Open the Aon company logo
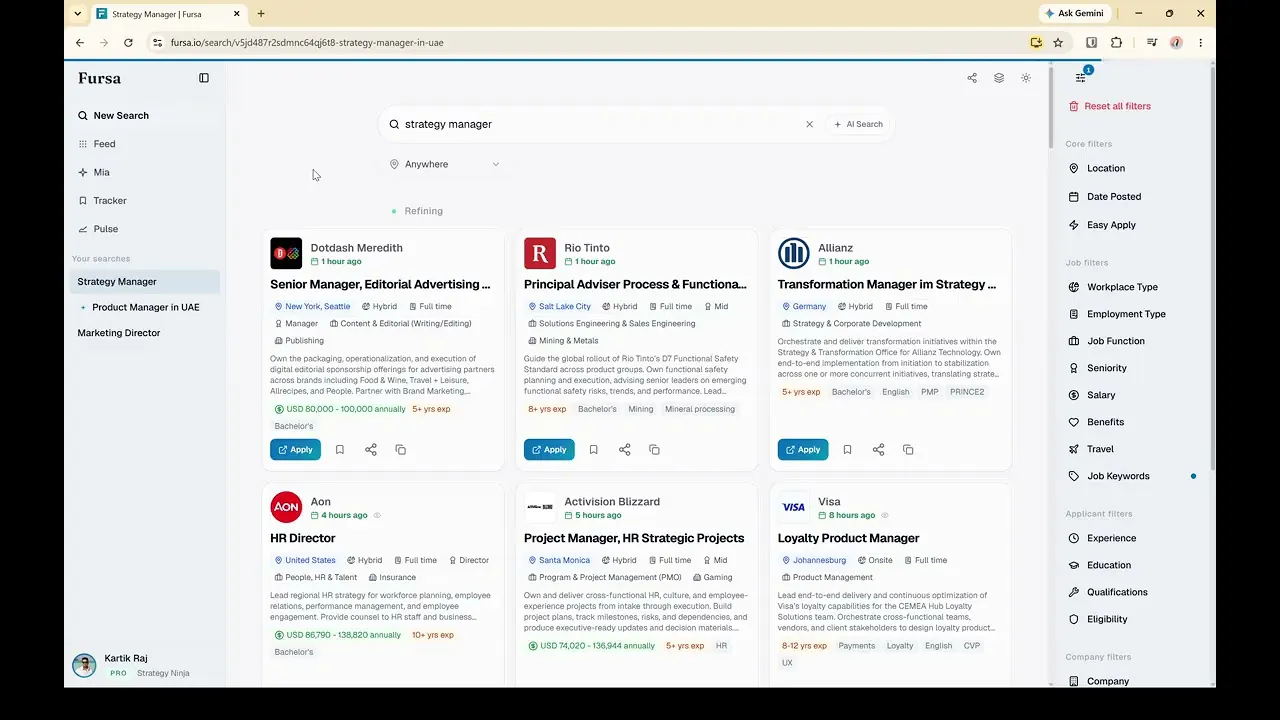This screenshot has width=1280, height=720. pos(286,508)
